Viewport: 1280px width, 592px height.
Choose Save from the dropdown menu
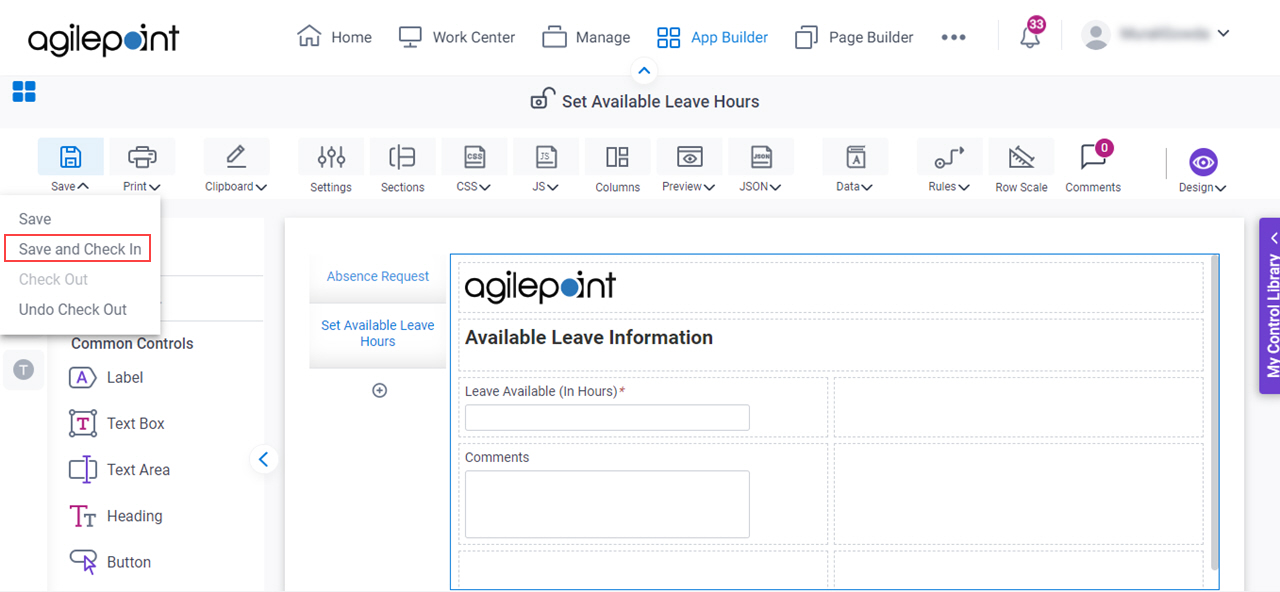click(35, 219)
